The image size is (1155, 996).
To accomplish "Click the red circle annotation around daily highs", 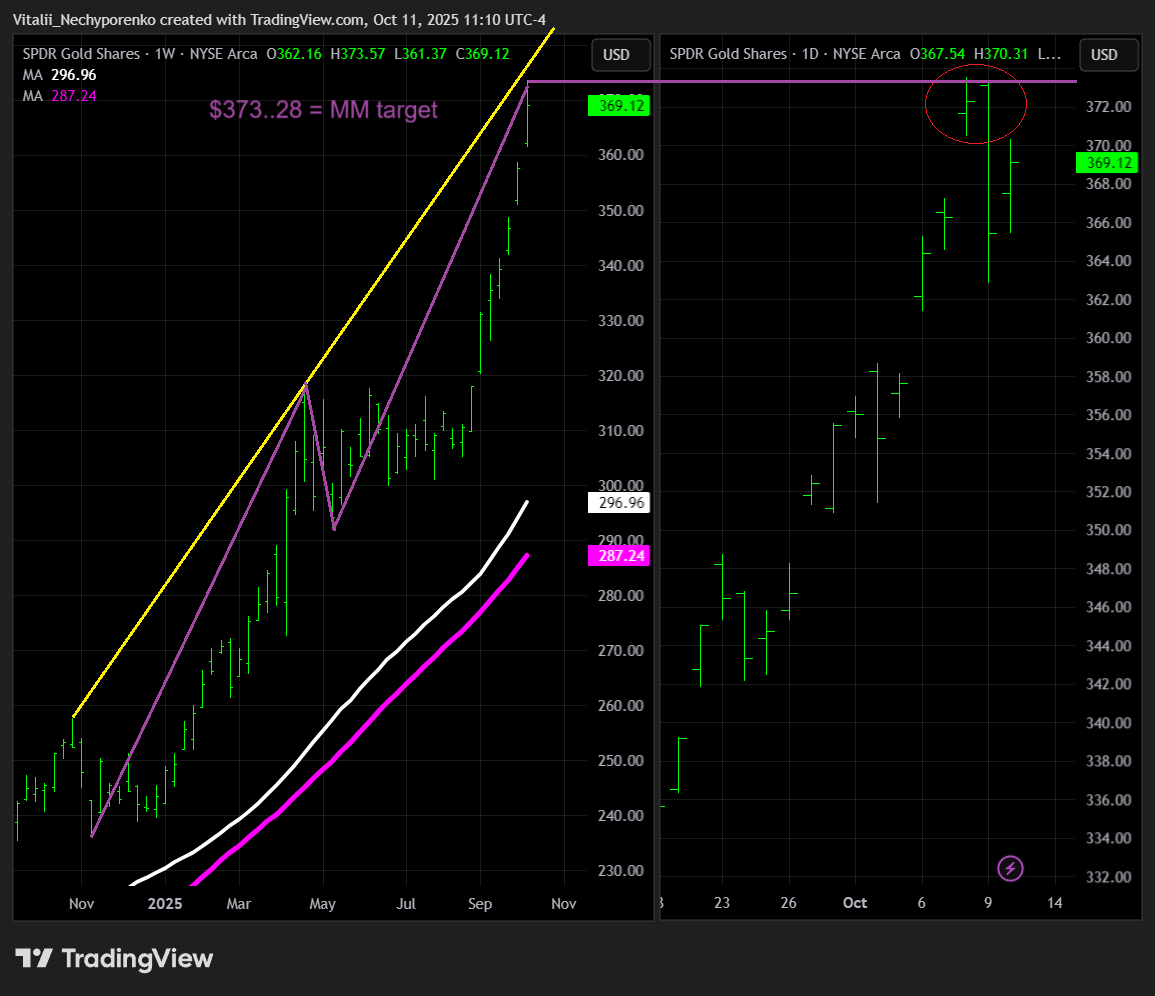I will click(x=975, y=104).
